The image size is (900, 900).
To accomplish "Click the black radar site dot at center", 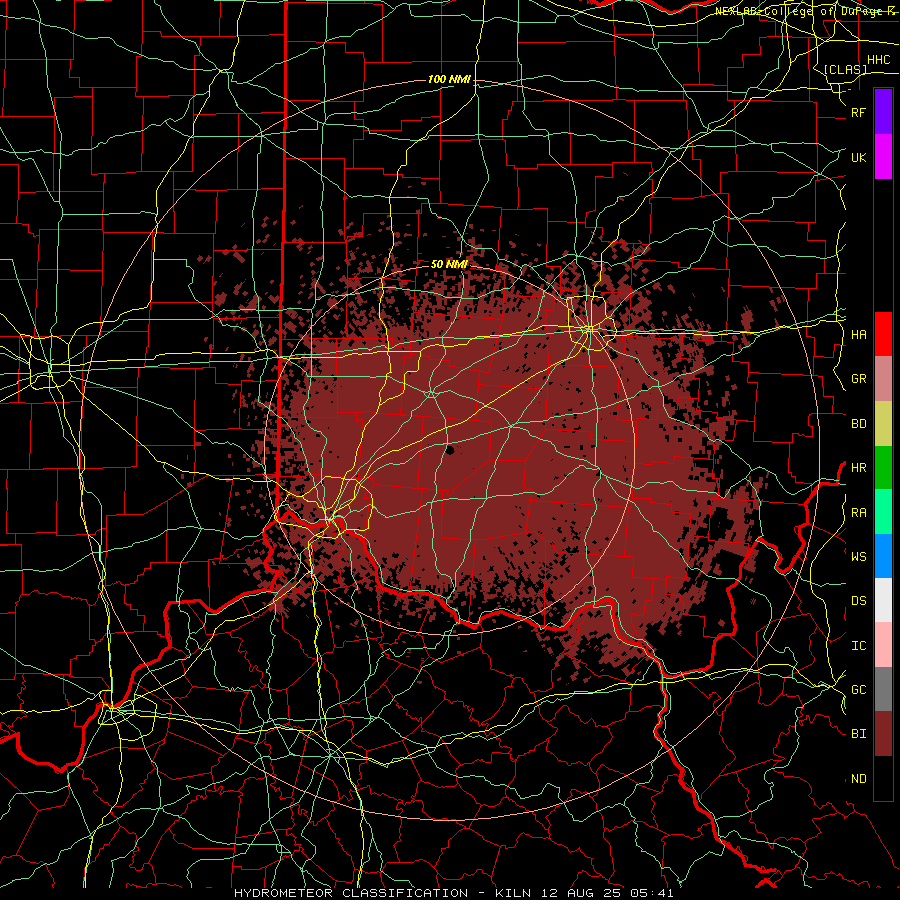I will (450, 450).
